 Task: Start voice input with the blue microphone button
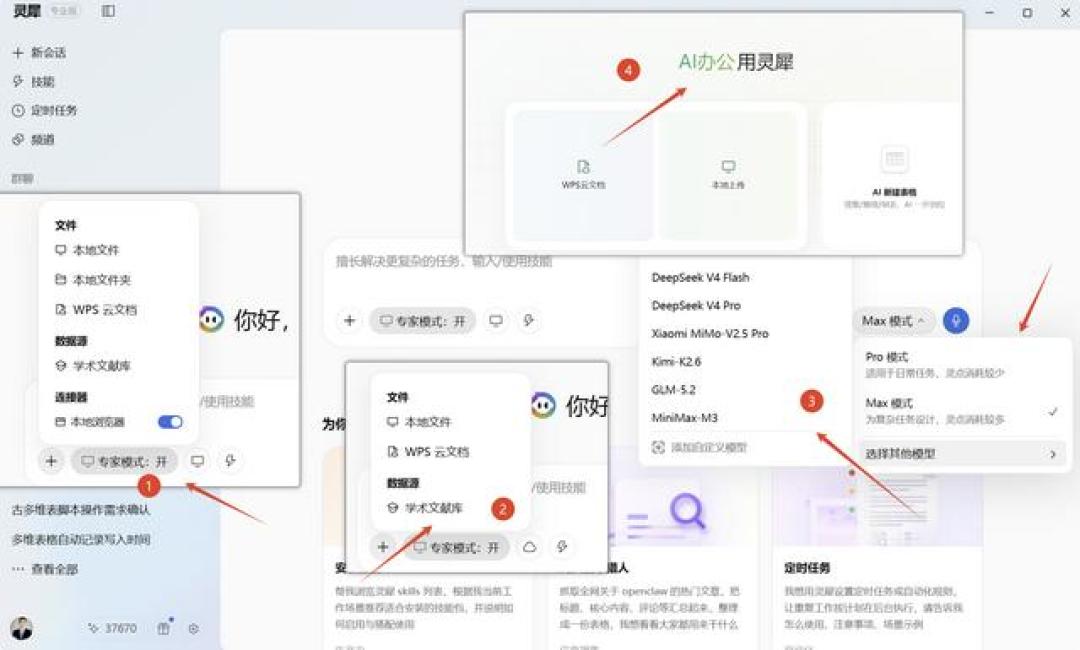(x=955, y=320)
